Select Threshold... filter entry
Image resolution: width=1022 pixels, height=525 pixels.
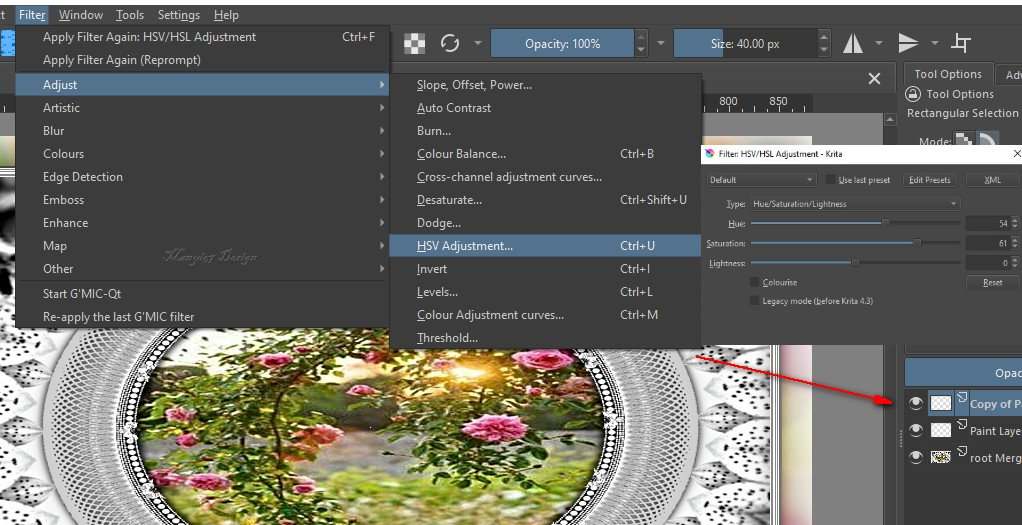pos(545,338)
